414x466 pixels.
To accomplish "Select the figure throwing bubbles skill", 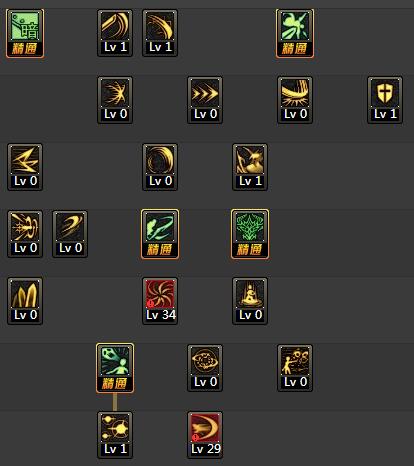I will click(295, 368).
